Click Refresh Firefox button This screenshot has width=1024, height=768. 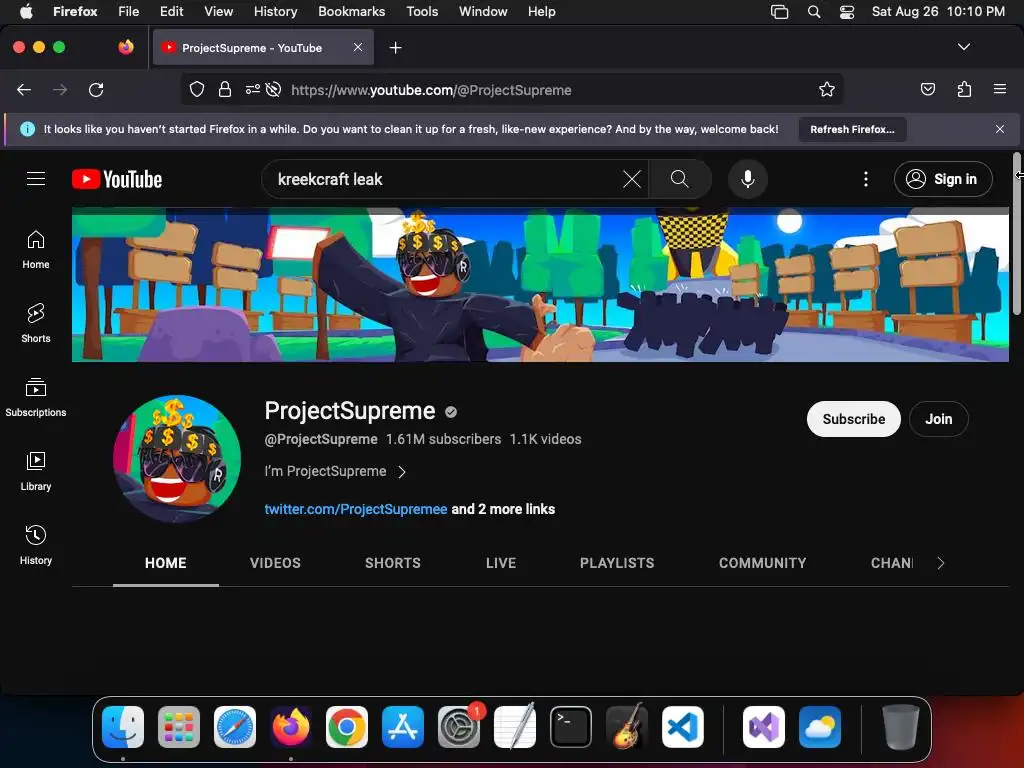pyautogui.click(x=852, y=129)
